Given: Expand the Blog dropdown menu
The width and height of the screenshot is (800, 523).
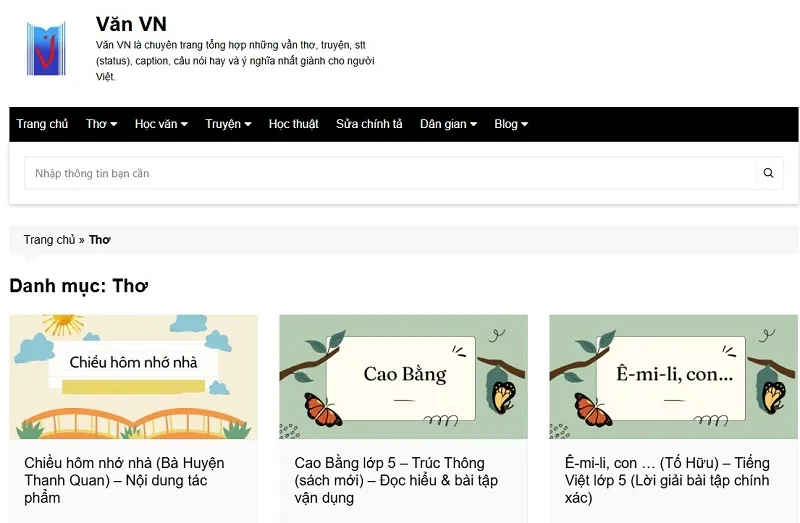Looking at the screenshot, I should tap(511, 124).
